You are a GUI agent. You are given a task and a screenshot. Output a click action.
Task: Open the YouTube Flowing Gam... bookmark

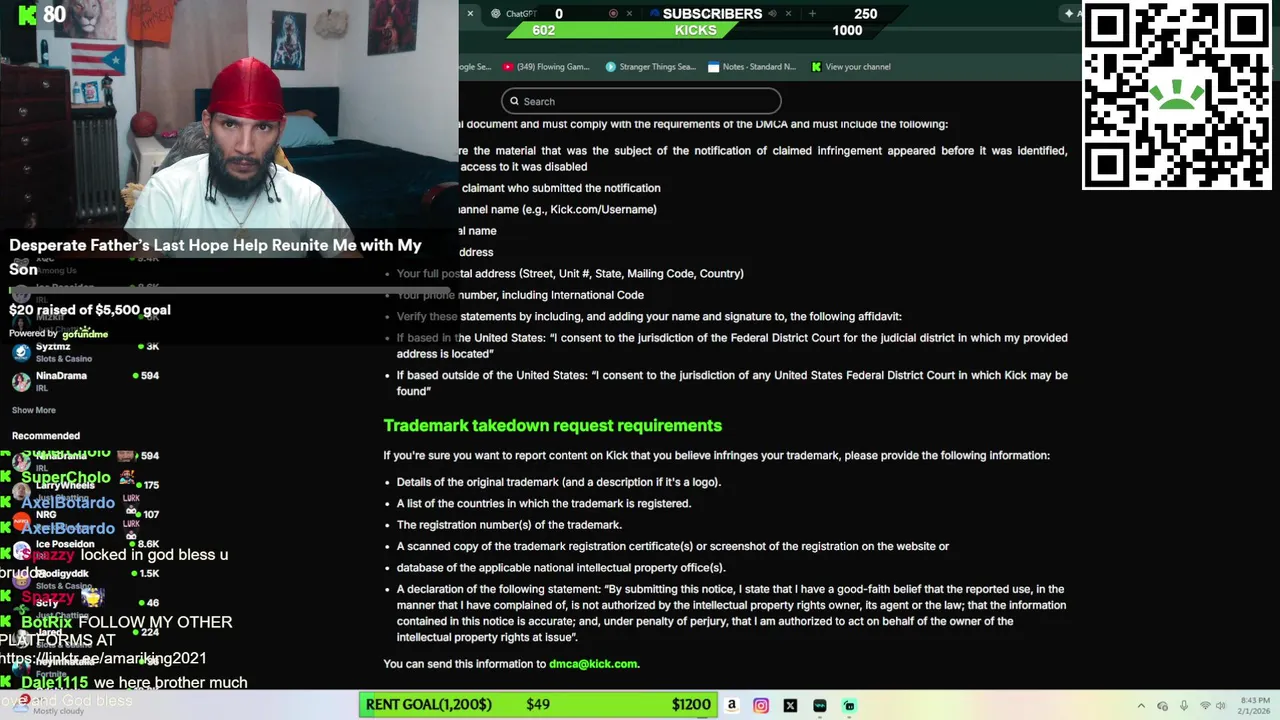[546, 67]
